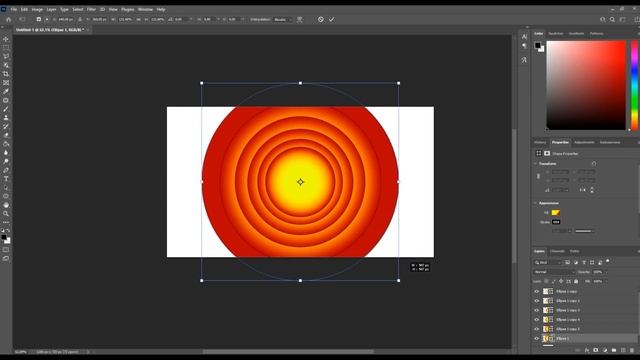The image size is (640, 360).
Task: Click the Home icon in options bar
Action: (x=9, y=19)
